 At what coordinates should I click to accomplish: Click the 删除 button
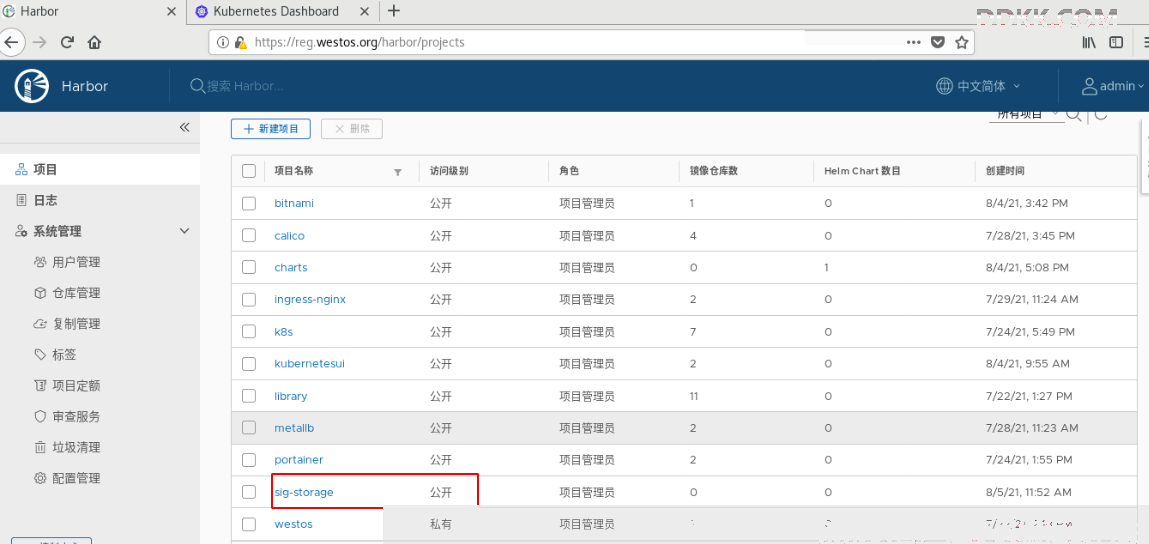352,128
